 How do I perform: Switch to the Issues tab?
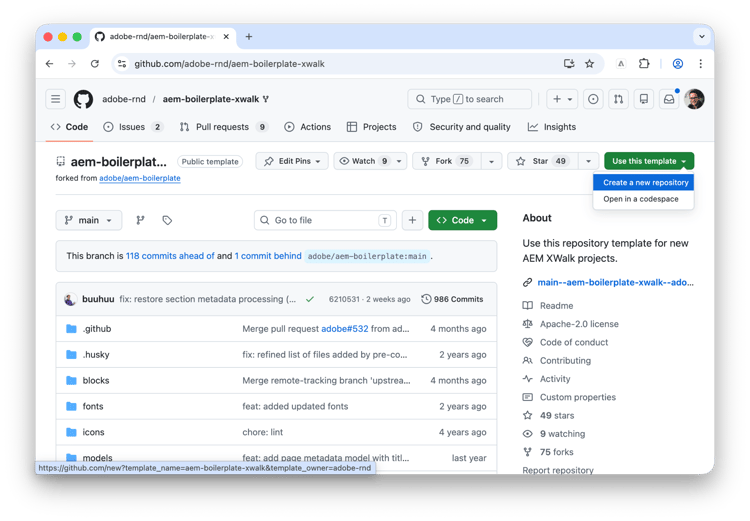click(132, 127)
